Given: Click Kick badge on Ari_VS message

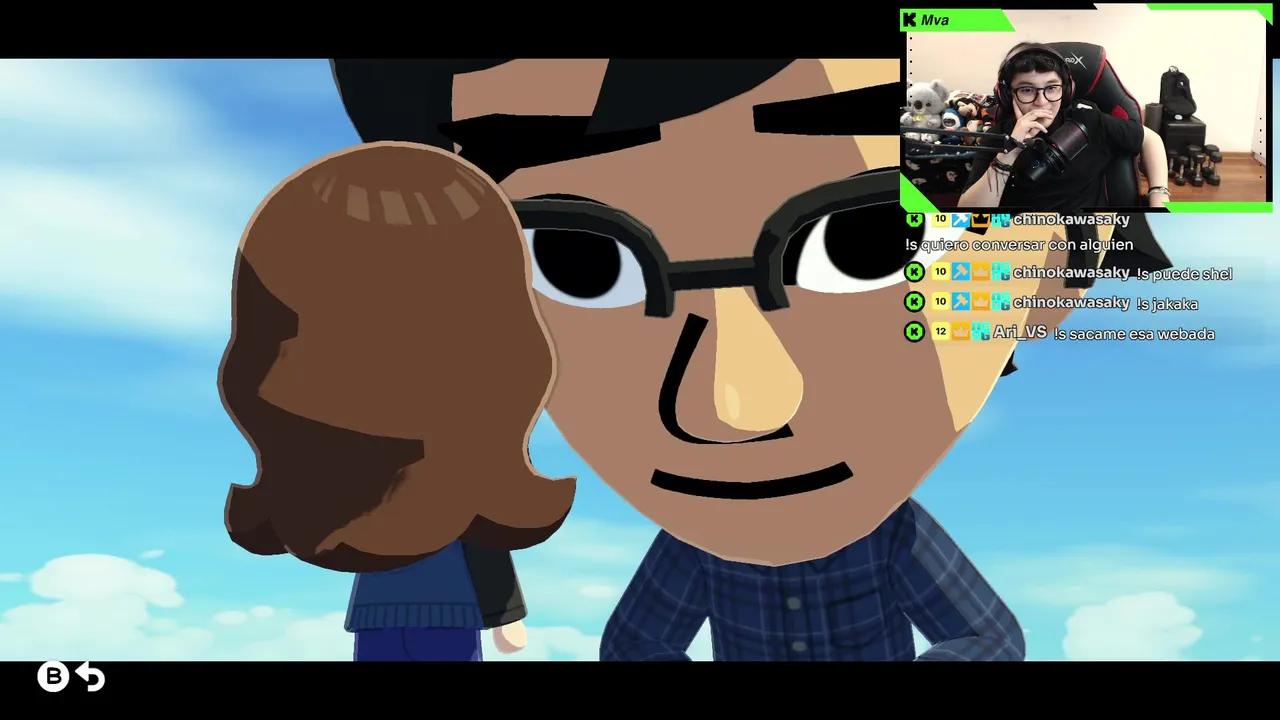Looking at the screenshot, I should tap(914, 331).
